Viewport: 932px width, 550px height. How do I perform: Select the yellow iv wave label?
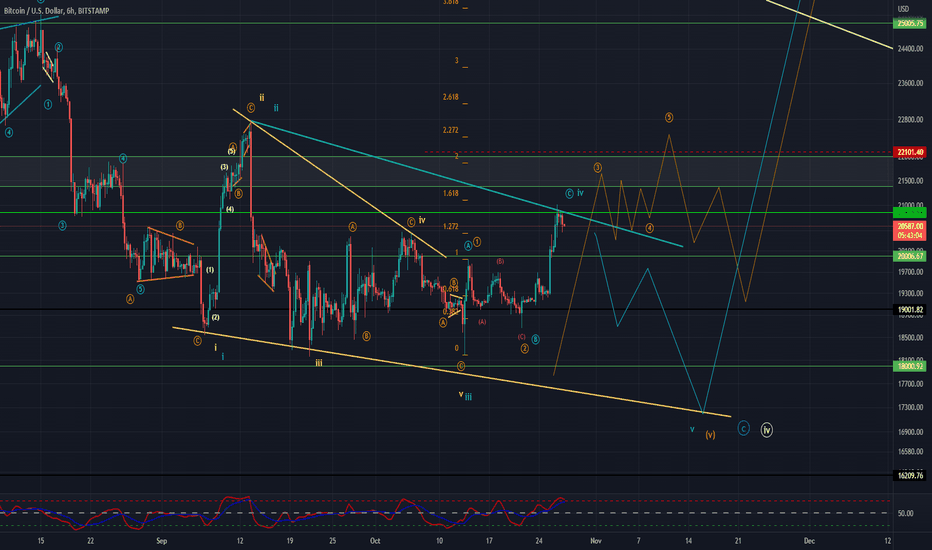coord(422,220)
